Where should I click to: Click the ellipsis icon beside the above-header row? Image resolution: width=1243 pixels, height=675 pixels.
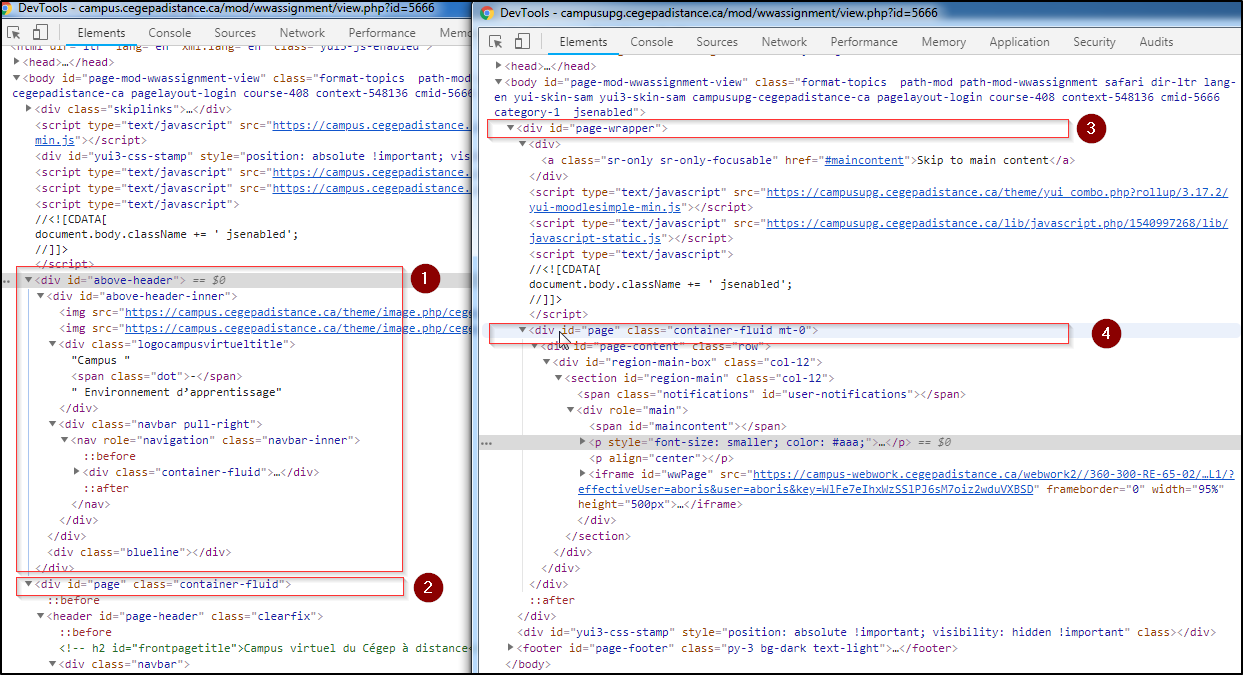pyautogui.click(x=8, y=281)
